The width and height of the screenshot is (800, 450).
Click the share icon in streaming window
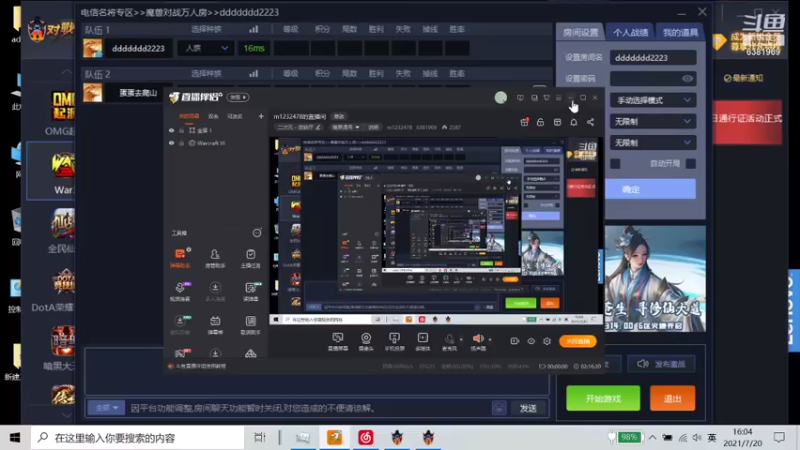pyautogui.click(x=590, y=122)
